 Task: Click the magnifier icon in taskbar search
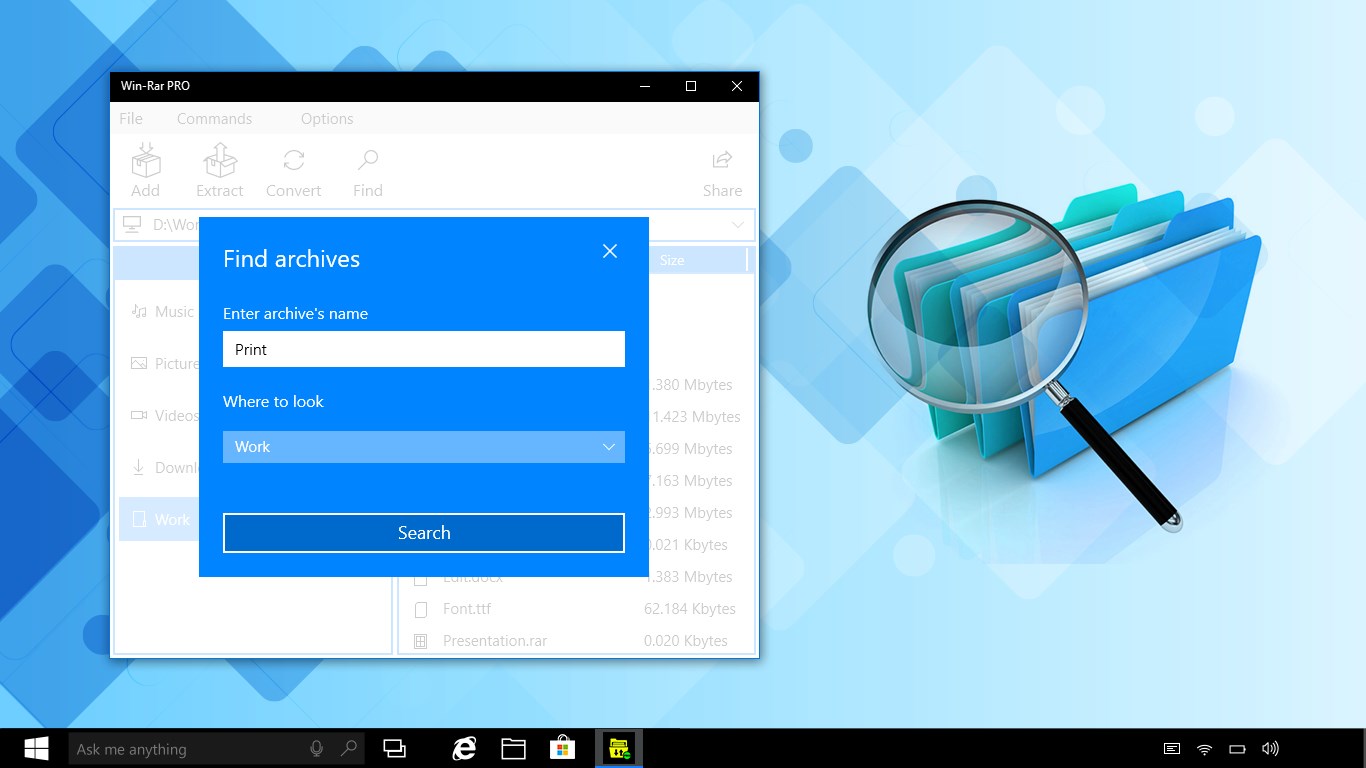pyautogui.click(x=348, y=749)
